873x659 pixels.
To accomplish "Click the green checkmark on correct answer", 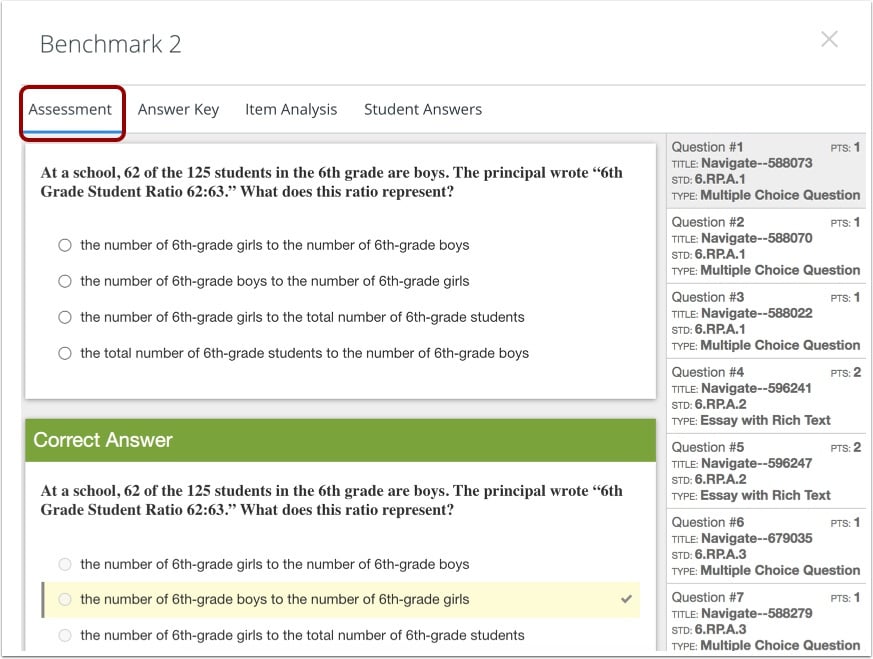I will pos(625,600).
